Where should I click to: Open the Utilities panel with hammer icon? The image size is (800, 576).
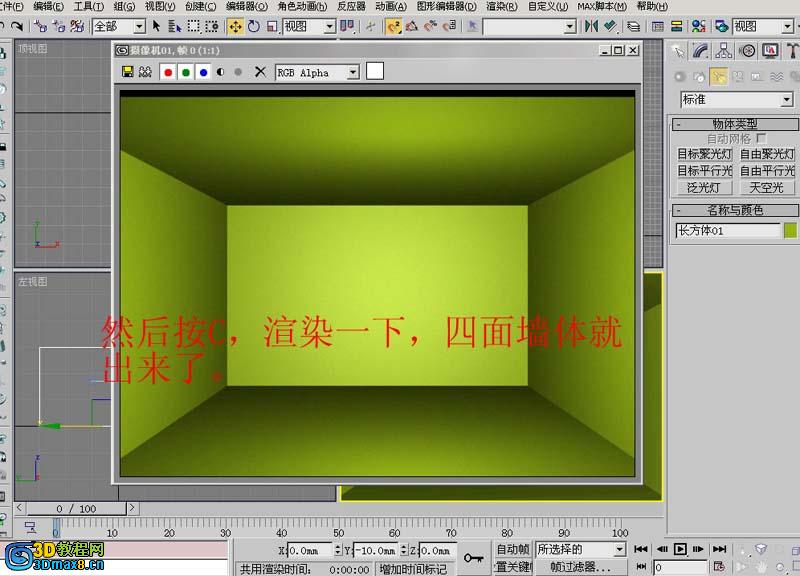pos(794,49)
